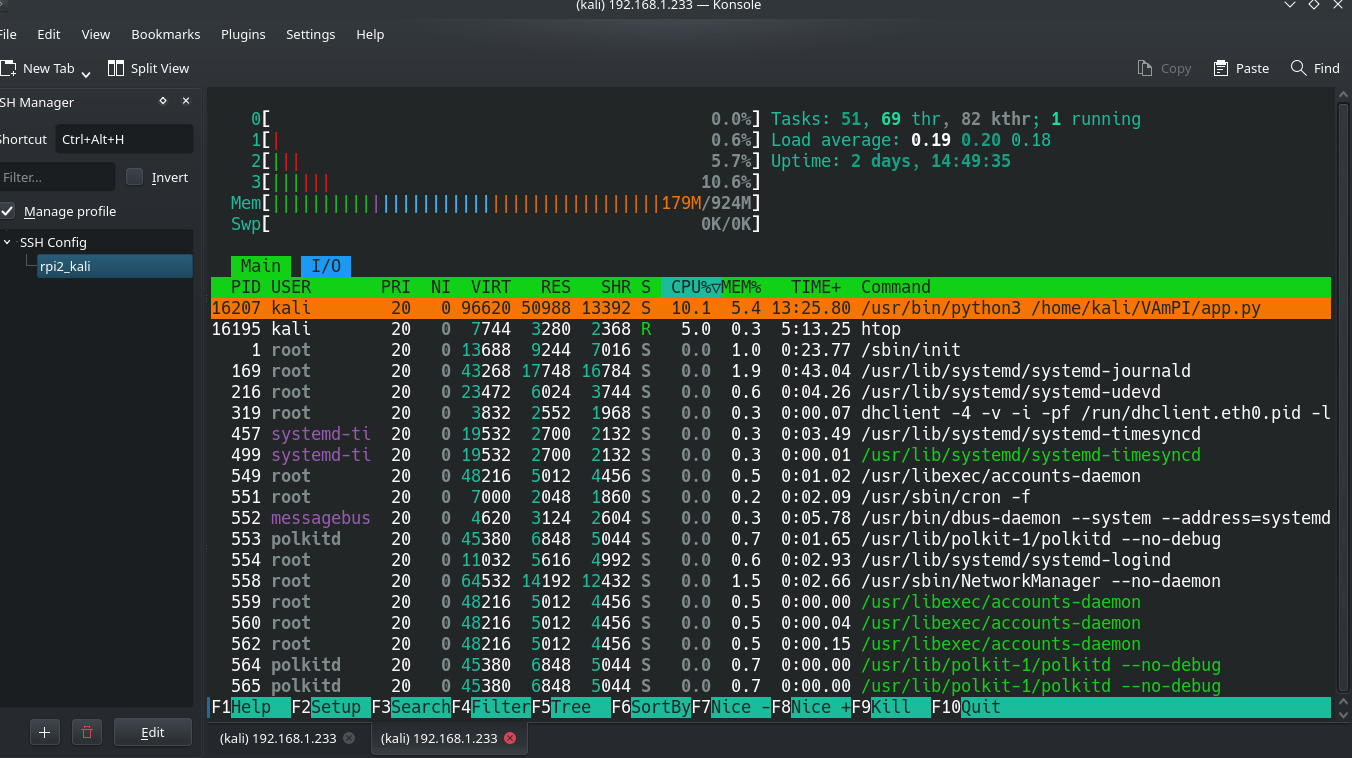Uncheck the Manage profile checkbox
The height and width of the screenshot is (758, 1352).
coord(8,212)
